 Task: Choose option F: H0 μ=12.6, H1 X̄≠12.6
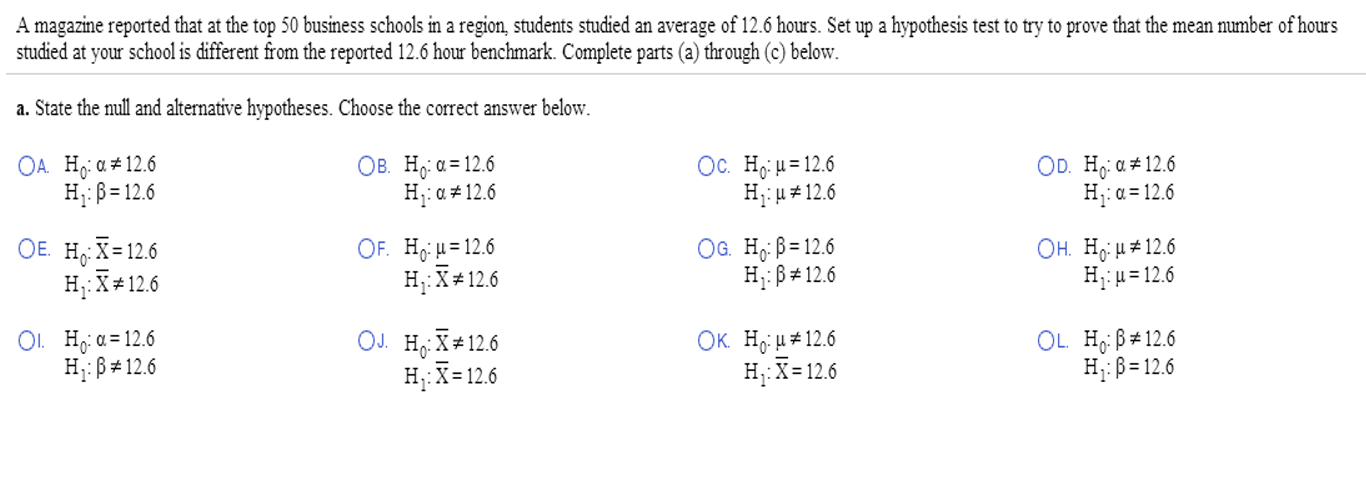[365, 249]
